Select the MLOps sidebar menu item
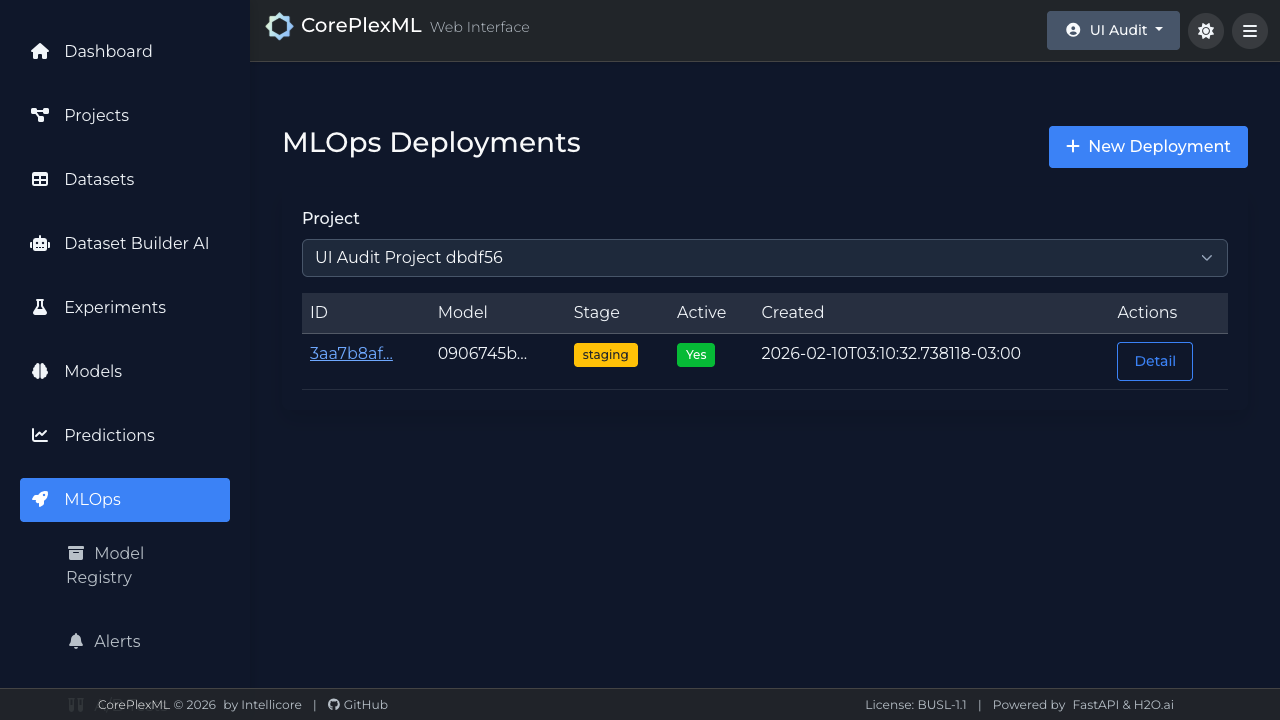 point(125,500)
